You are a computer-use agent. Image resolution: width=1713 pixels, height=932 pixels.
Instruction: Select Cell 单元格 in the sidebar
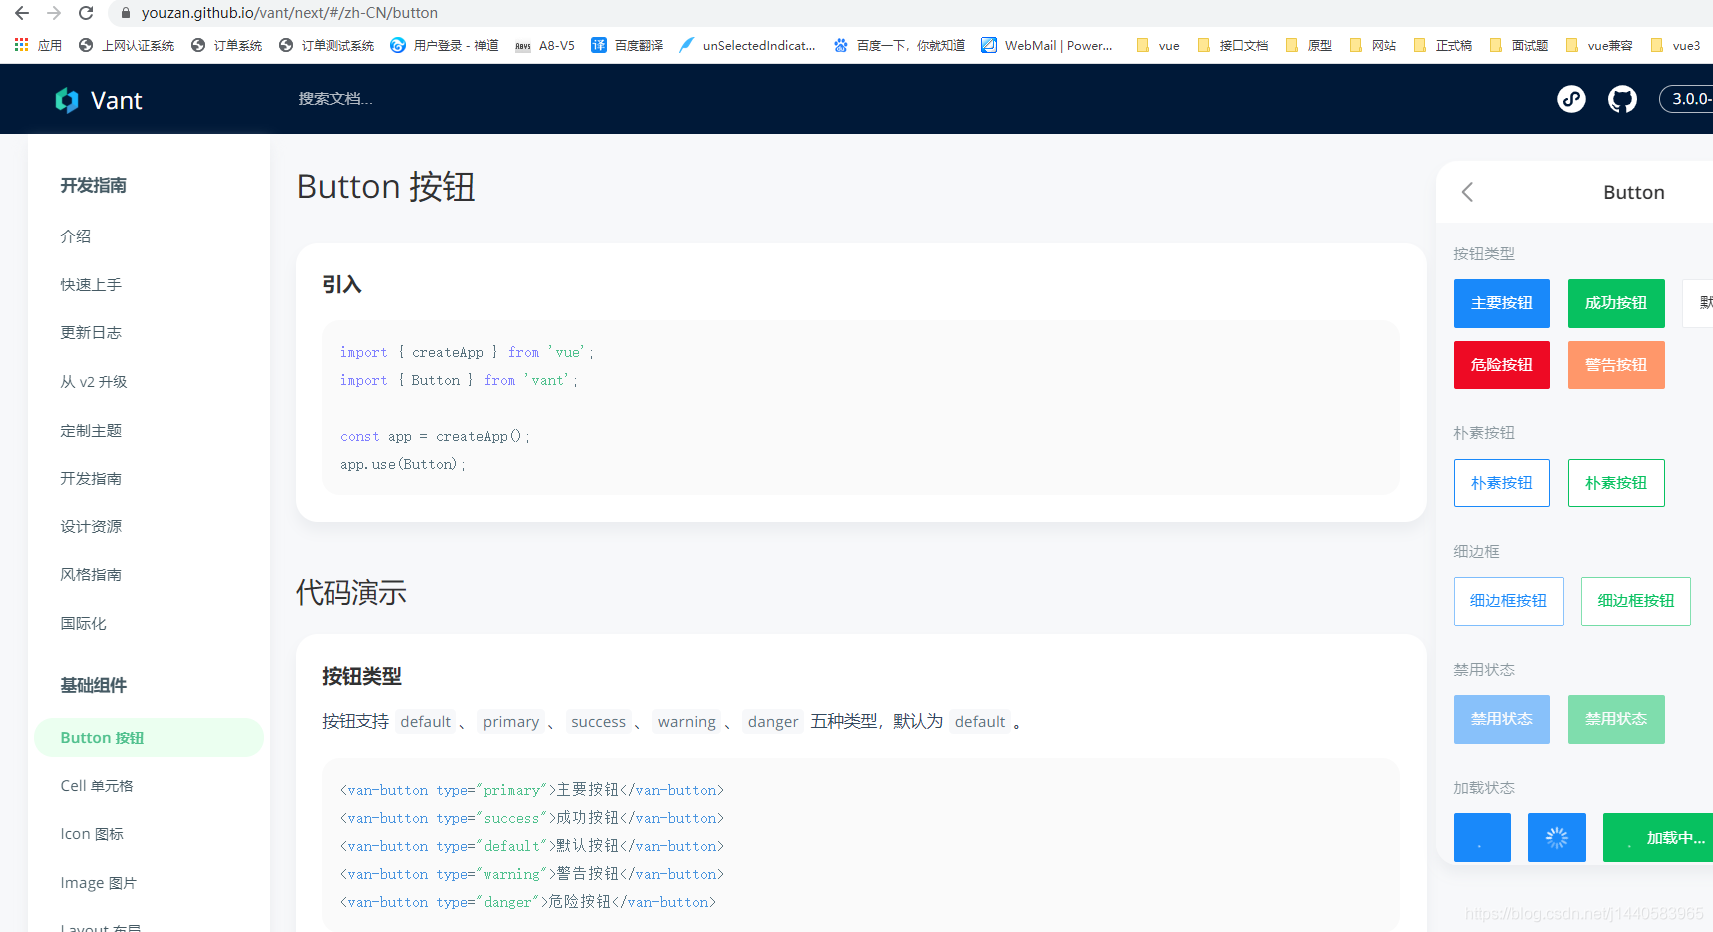coord(96,785)
